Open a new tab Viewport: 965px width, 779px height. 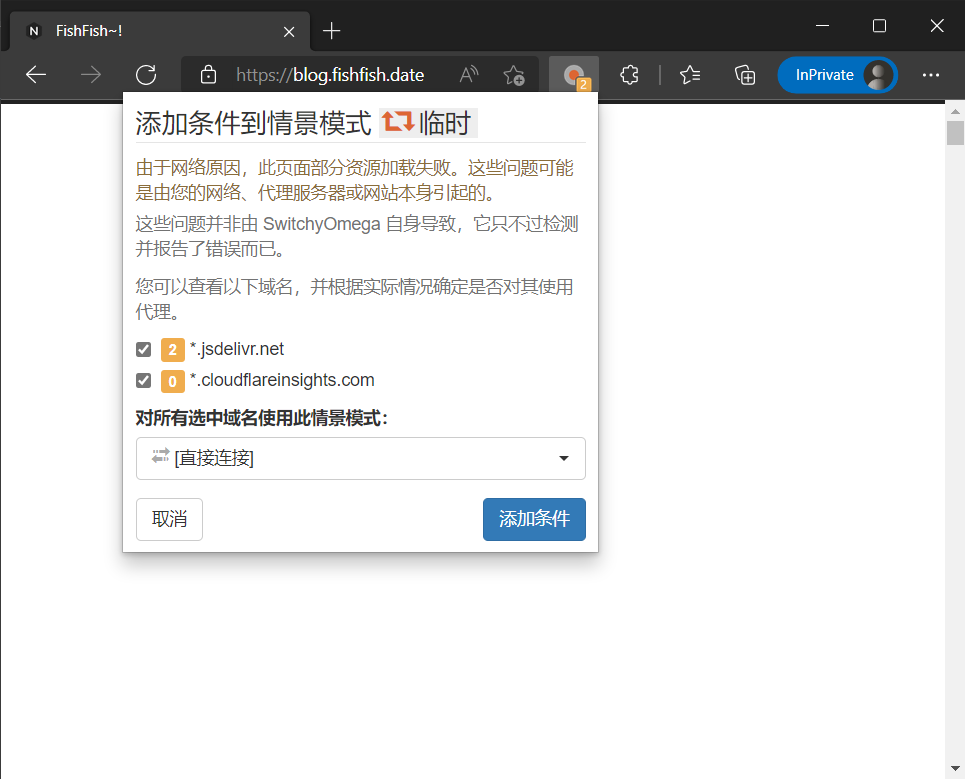[332, 31]
